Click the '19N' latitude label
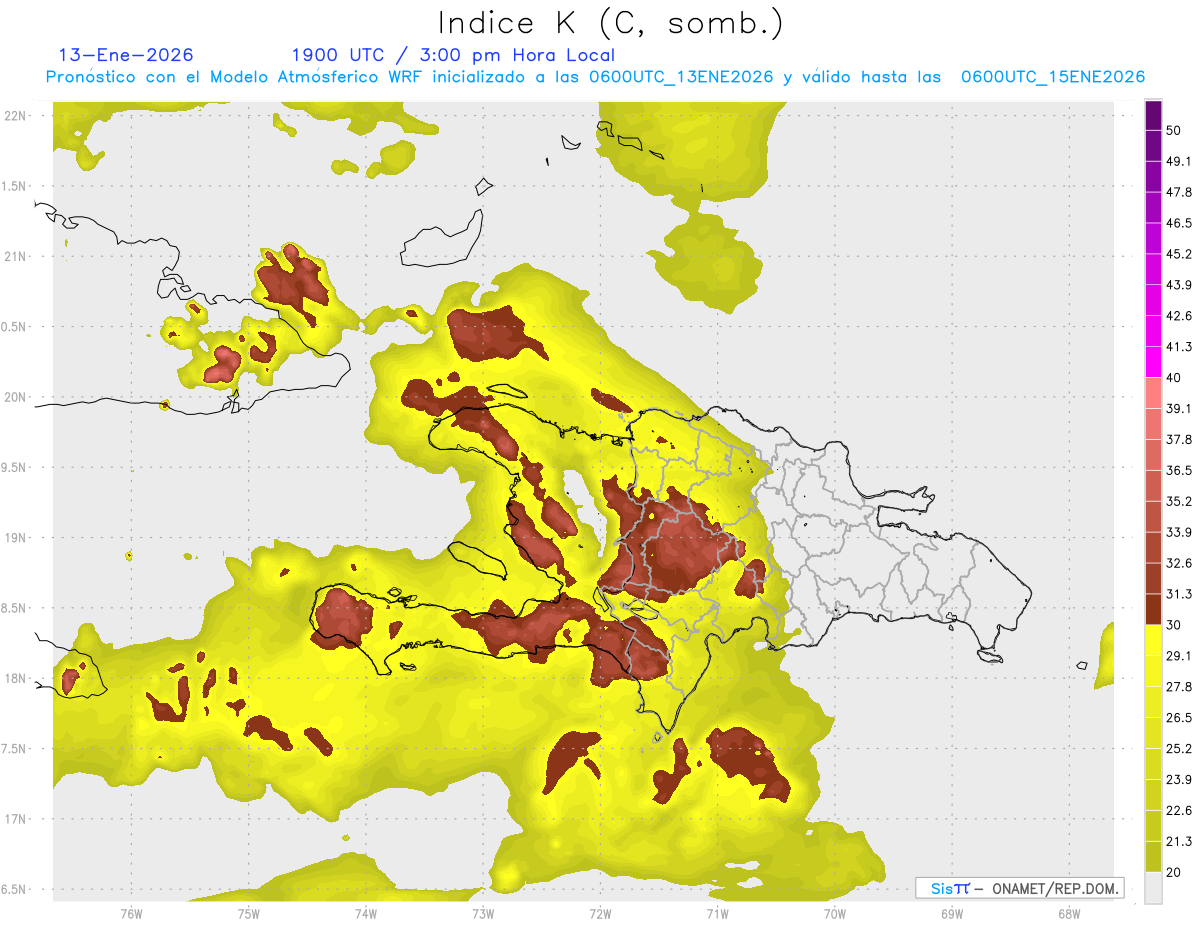The image size is (1200, 927). click(17, 537)
